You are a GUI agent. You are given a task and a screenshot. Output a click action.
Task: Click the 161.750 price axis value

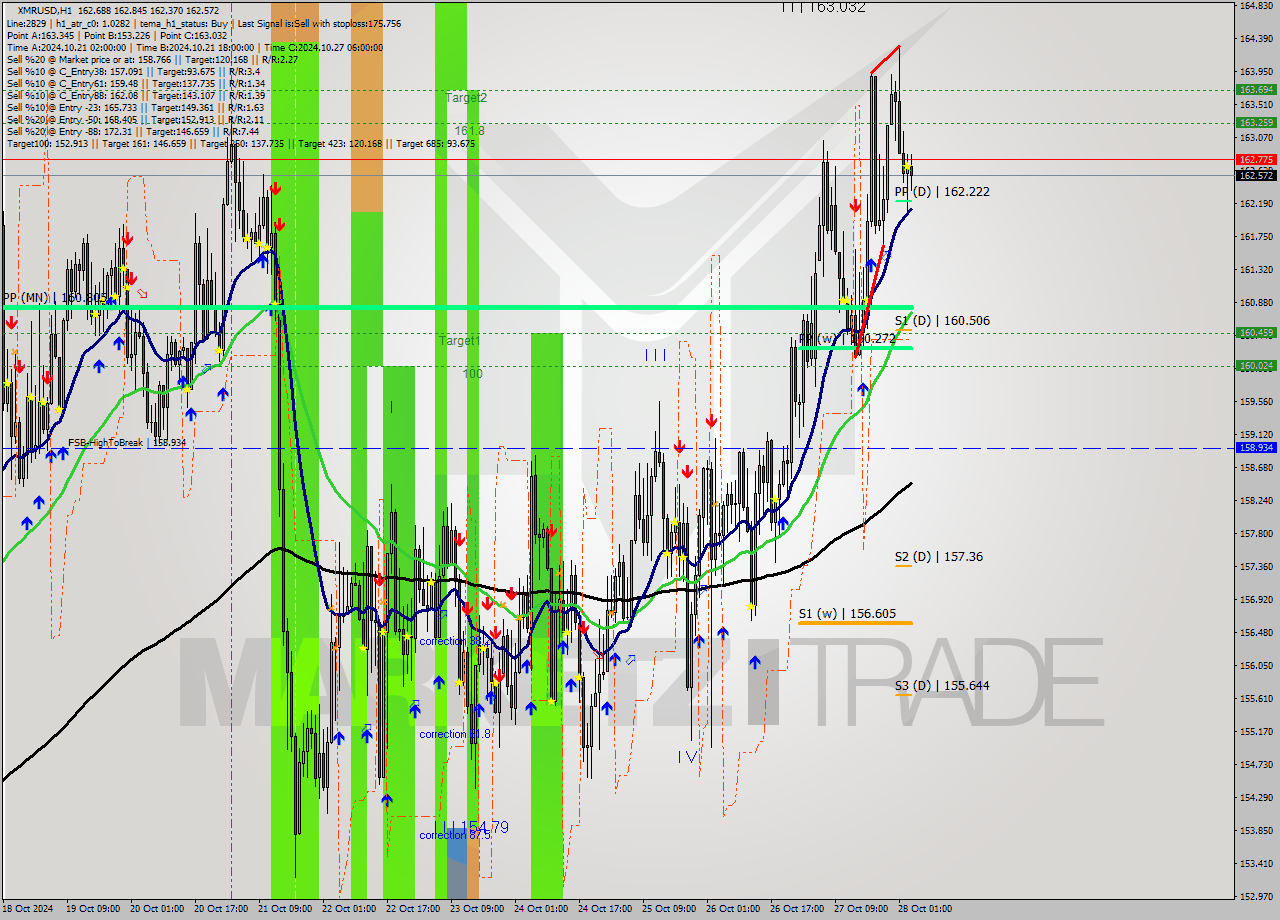[1255, 237]
